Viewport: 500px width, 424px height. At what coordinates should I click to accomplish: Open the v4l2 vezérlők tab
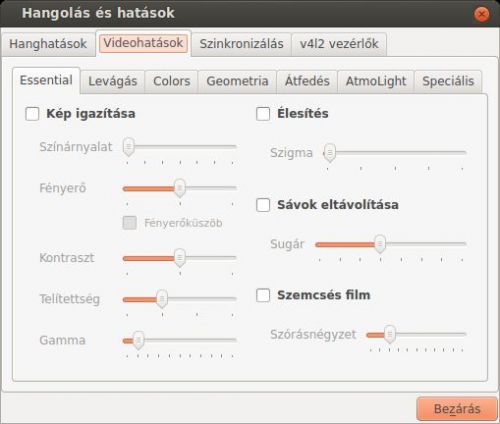(339, 44)
